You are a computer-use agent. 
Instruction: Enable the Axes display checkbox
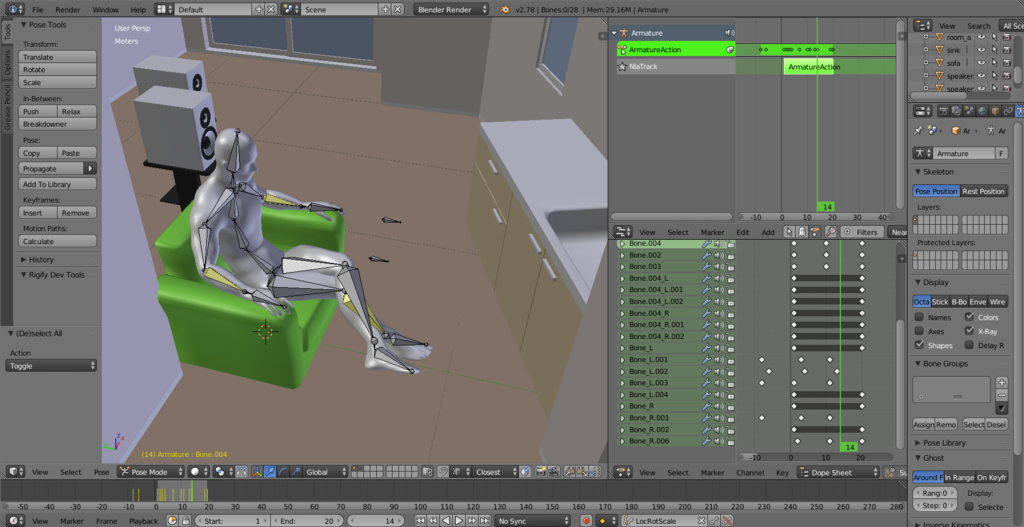click(919, 331)
